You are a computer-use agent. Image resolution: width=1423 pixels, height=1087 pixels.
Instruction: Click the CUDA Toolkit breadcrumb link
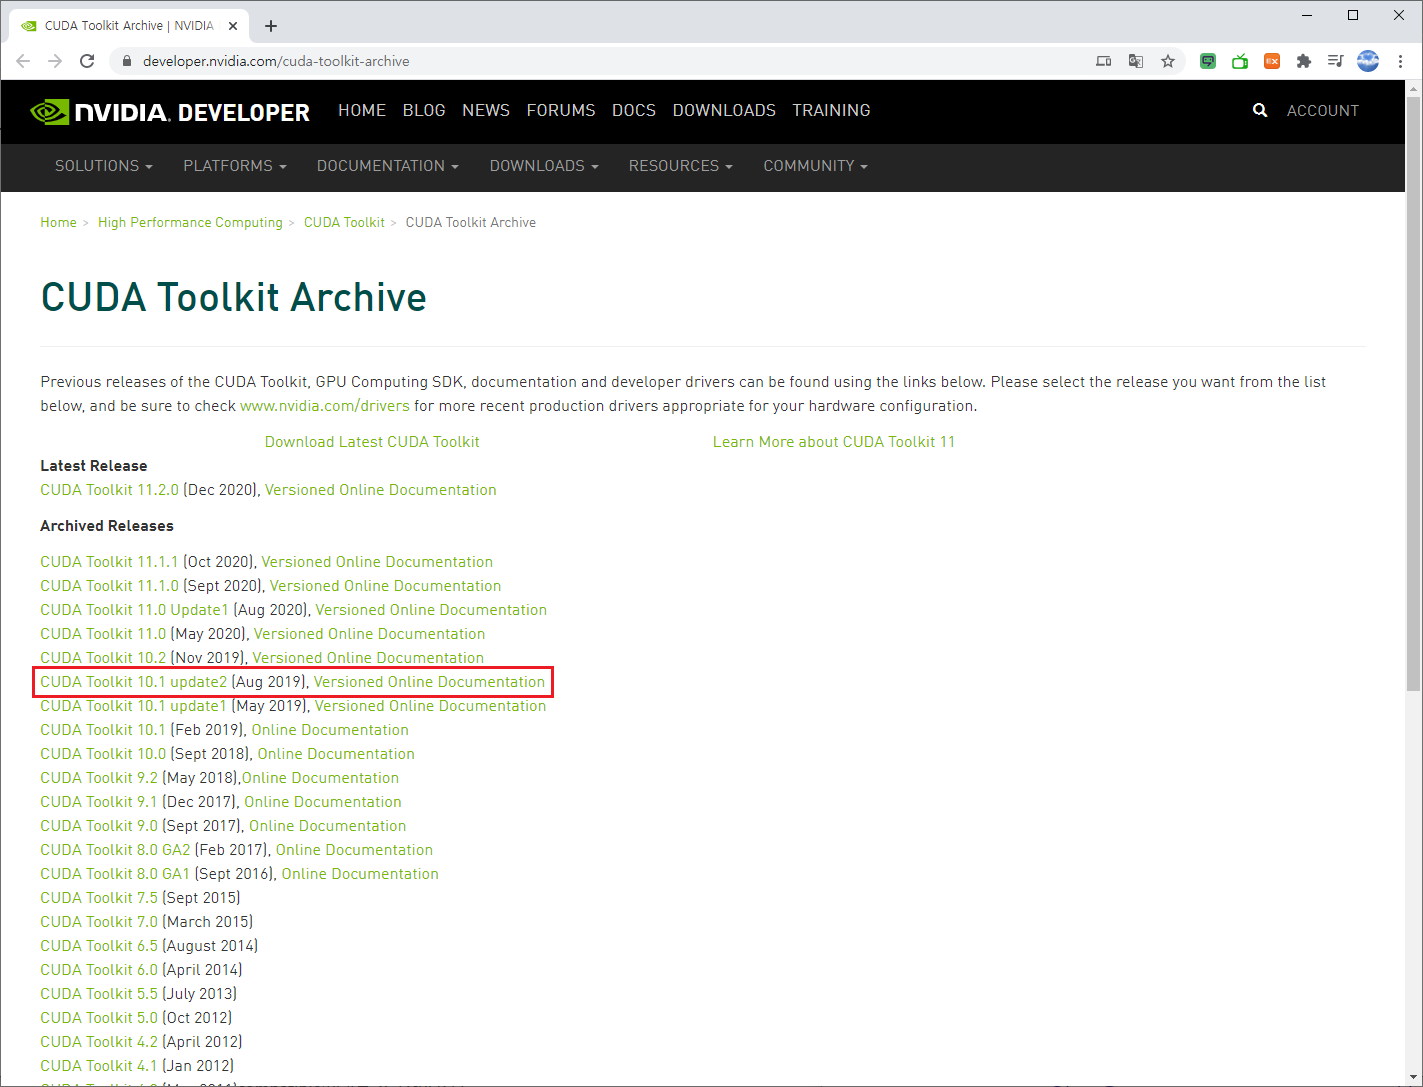pos(344,222)
